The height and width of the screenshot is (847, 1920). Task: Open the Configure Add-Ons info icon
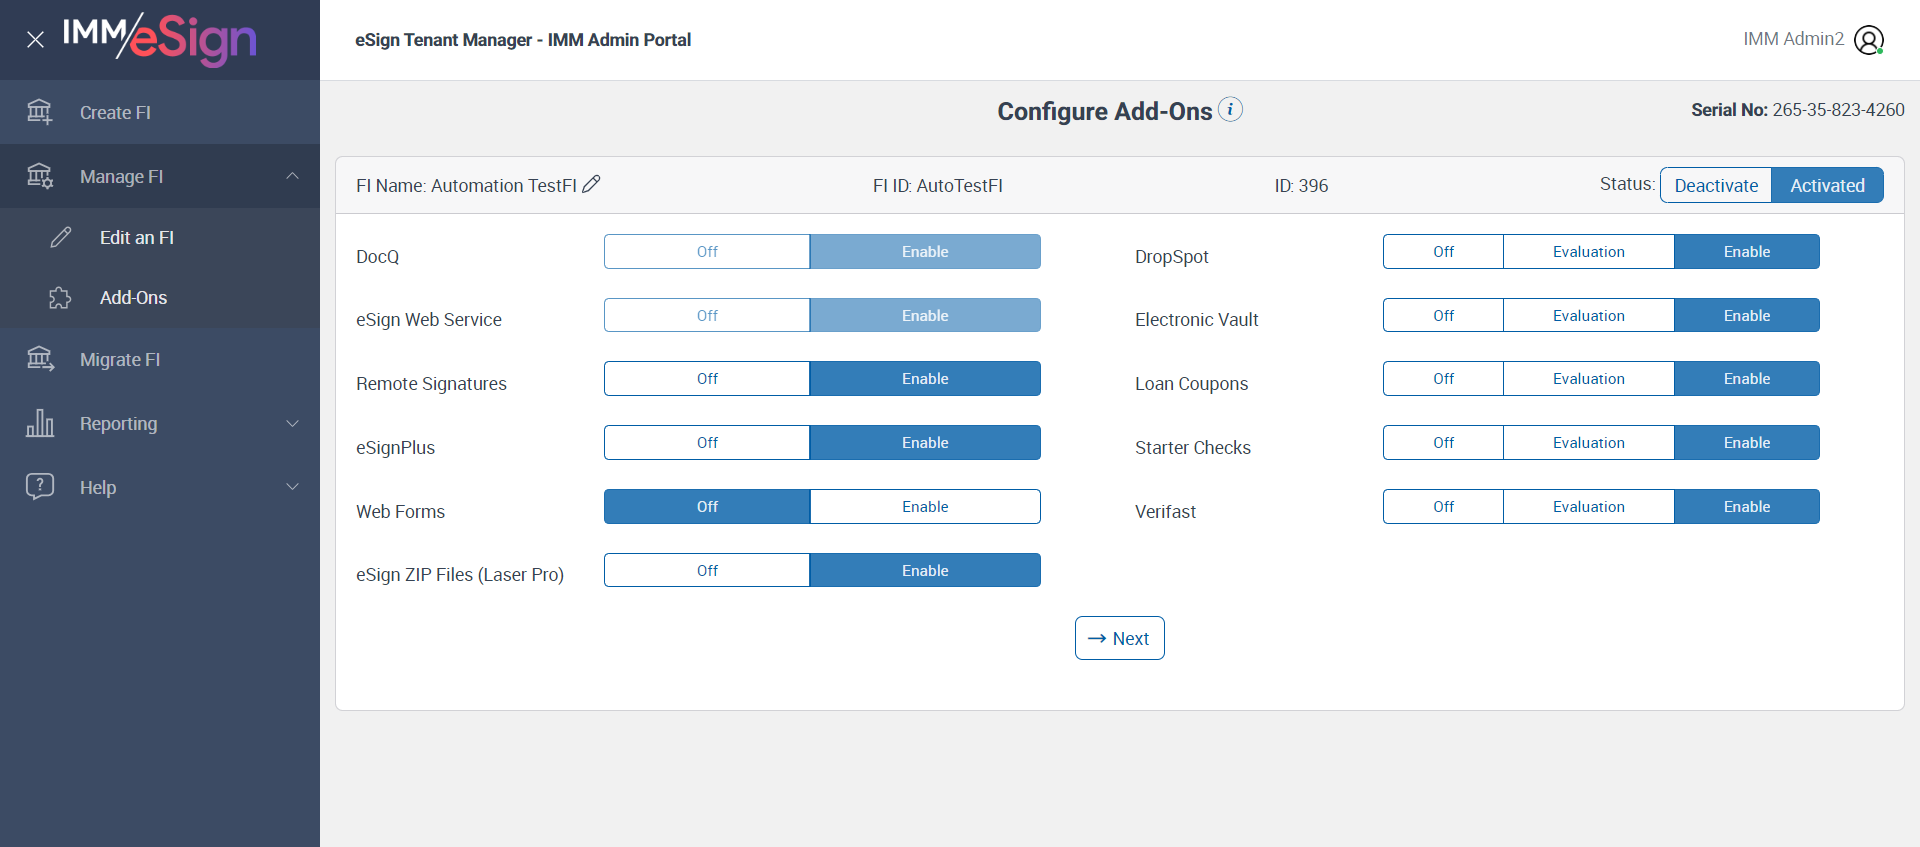click(1231, 109)
